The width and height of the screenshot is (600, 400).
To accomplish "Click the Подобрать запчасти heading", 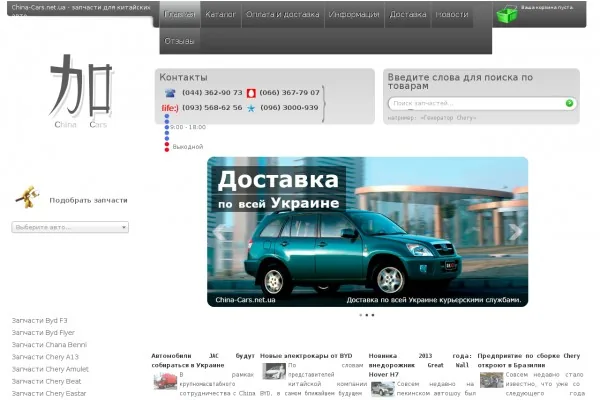I will 88,200.
